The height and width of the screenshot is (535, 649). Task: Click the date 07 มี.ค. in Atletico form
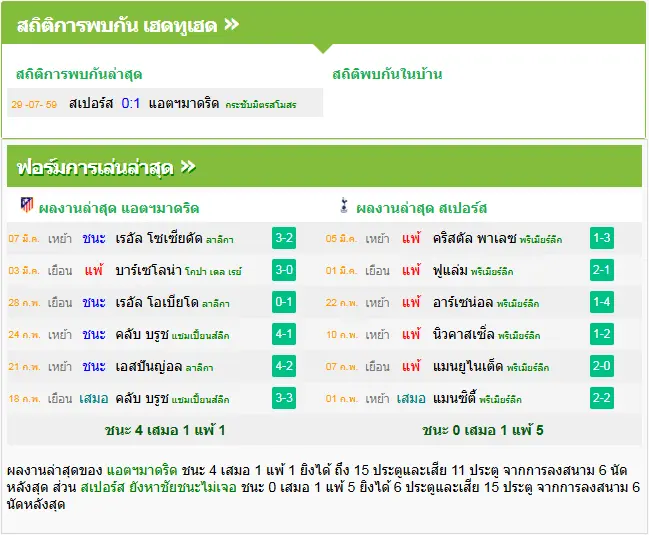pyautogui.click(x=24, y=238)
